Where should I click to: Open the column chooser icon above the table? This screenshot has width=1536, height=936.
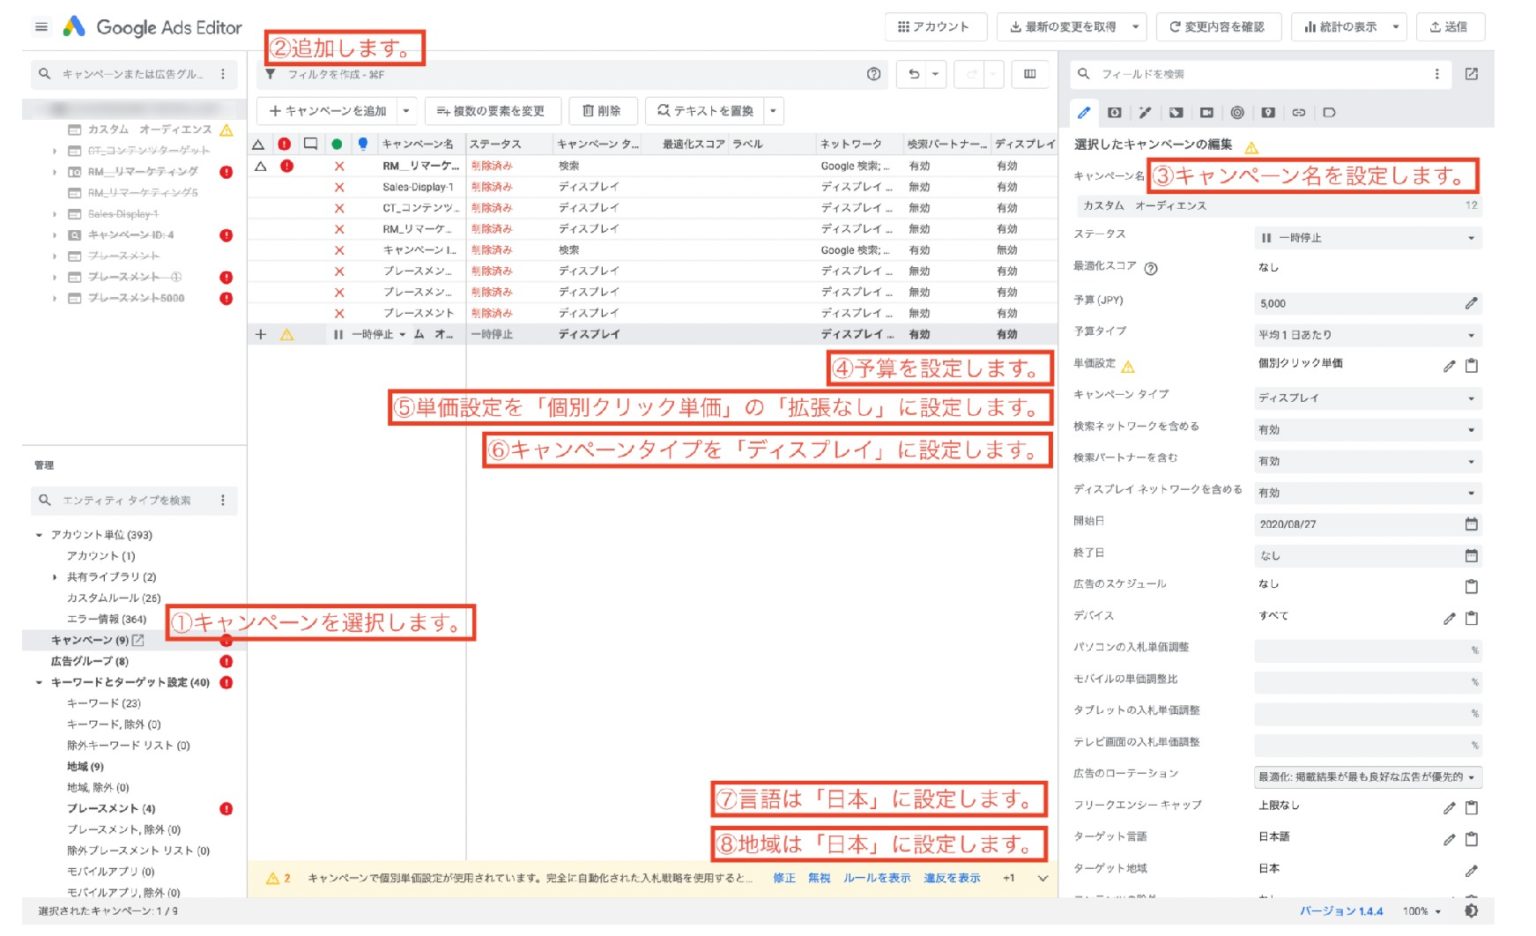point(1030,74)
